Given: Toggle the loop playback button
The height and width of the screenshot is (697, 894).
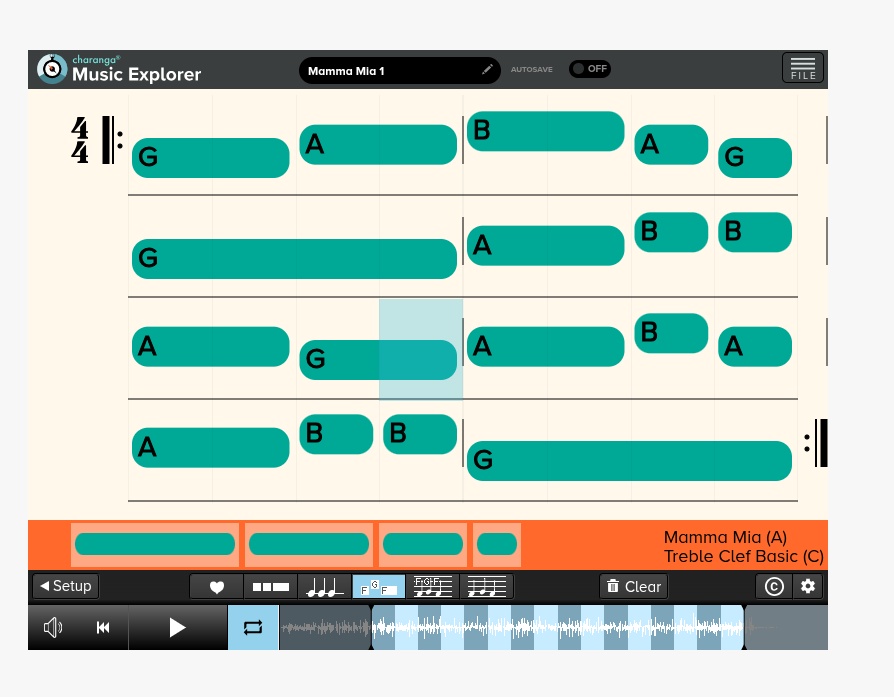Looking at the screenshot, I should [253, 627].
